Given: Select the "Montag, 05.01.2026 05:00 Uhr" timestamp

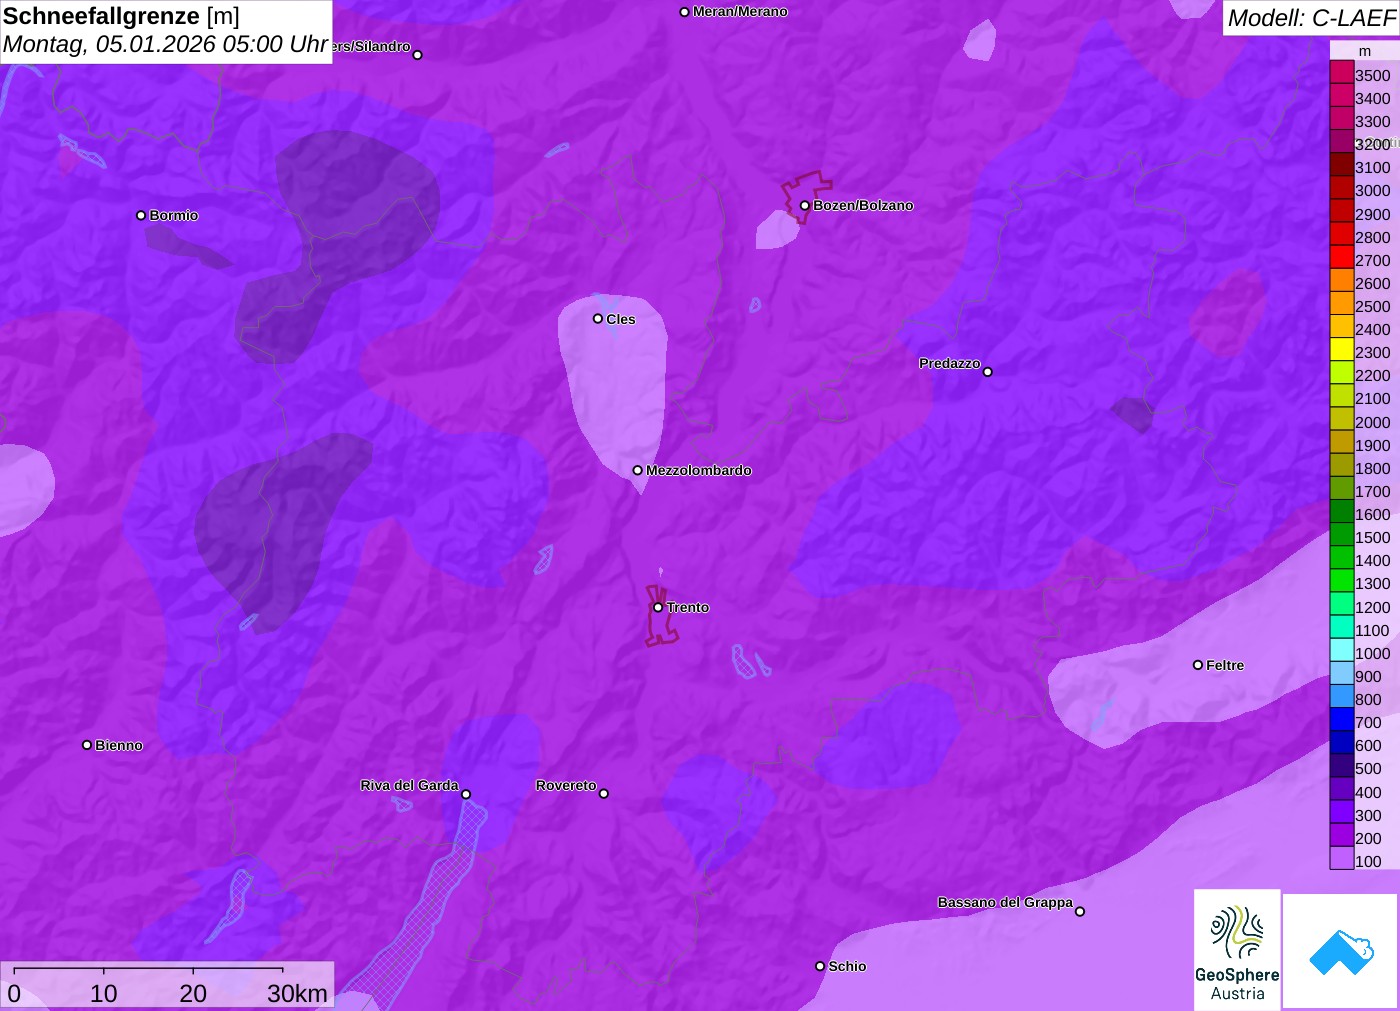Looking at the screenshot, I should (166, 45).
